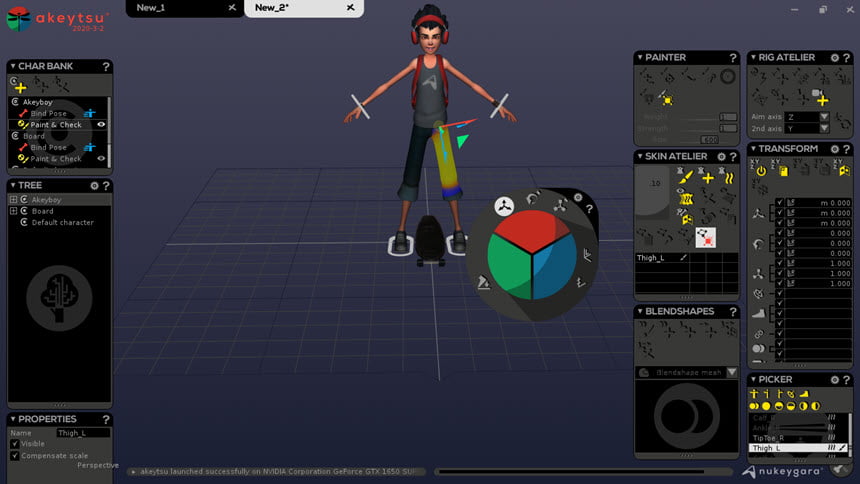Select Akeyboy Bind Pose in Char Bank
The image size is (860, 484).
click(x=48, y=114)
